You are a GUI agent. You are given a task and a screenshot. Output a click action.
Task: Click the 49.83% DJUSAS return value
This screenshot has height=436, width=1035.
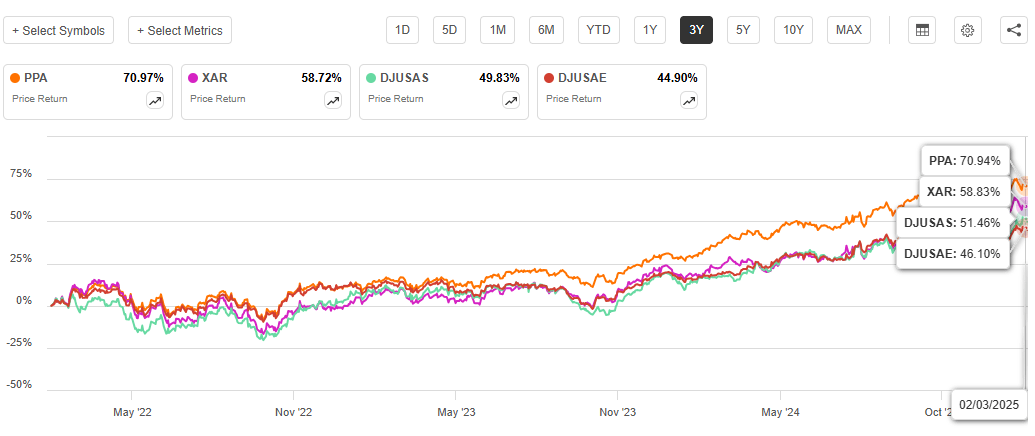500,78
